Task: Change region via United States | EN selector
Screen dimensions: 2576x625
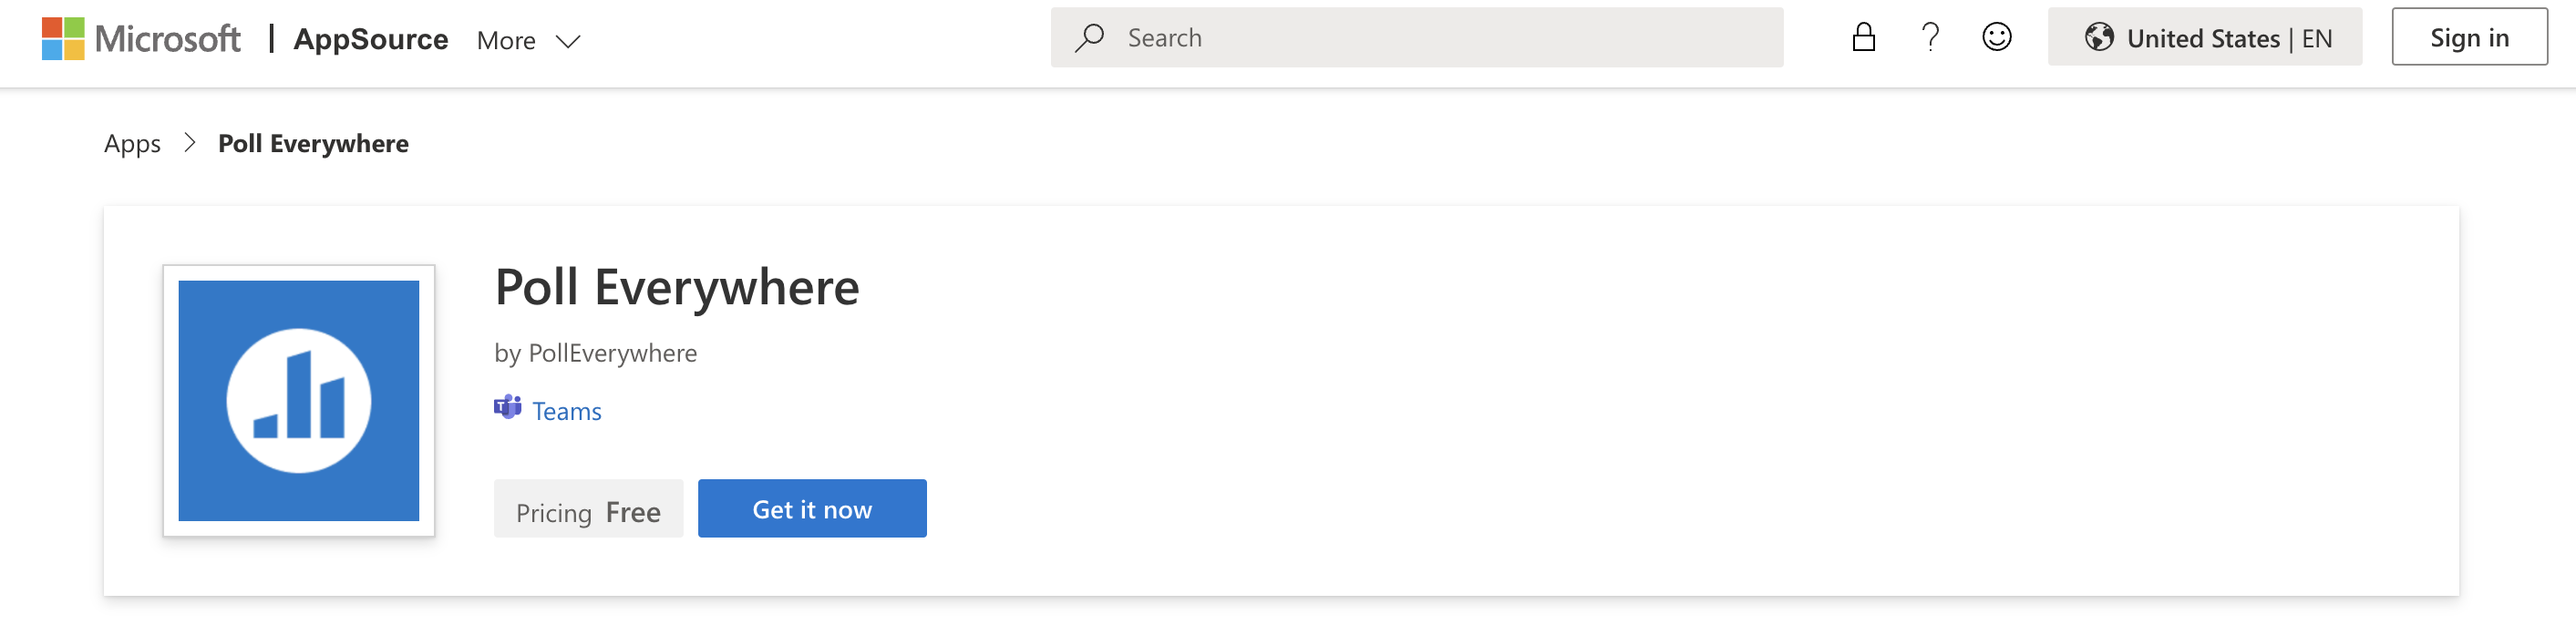Action: [2204, 38]
